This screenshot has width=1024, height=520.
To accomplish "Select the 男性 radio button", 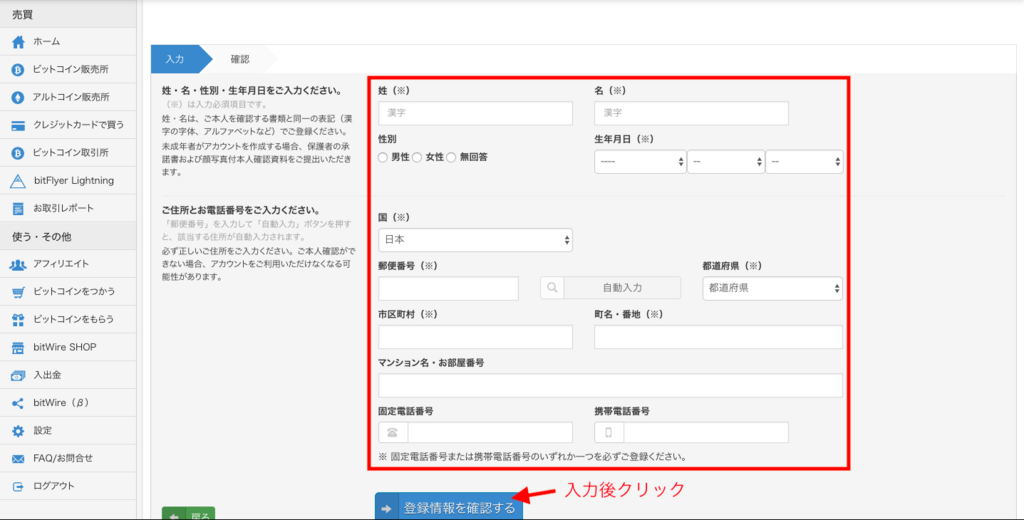I will (x=383, y=157).
